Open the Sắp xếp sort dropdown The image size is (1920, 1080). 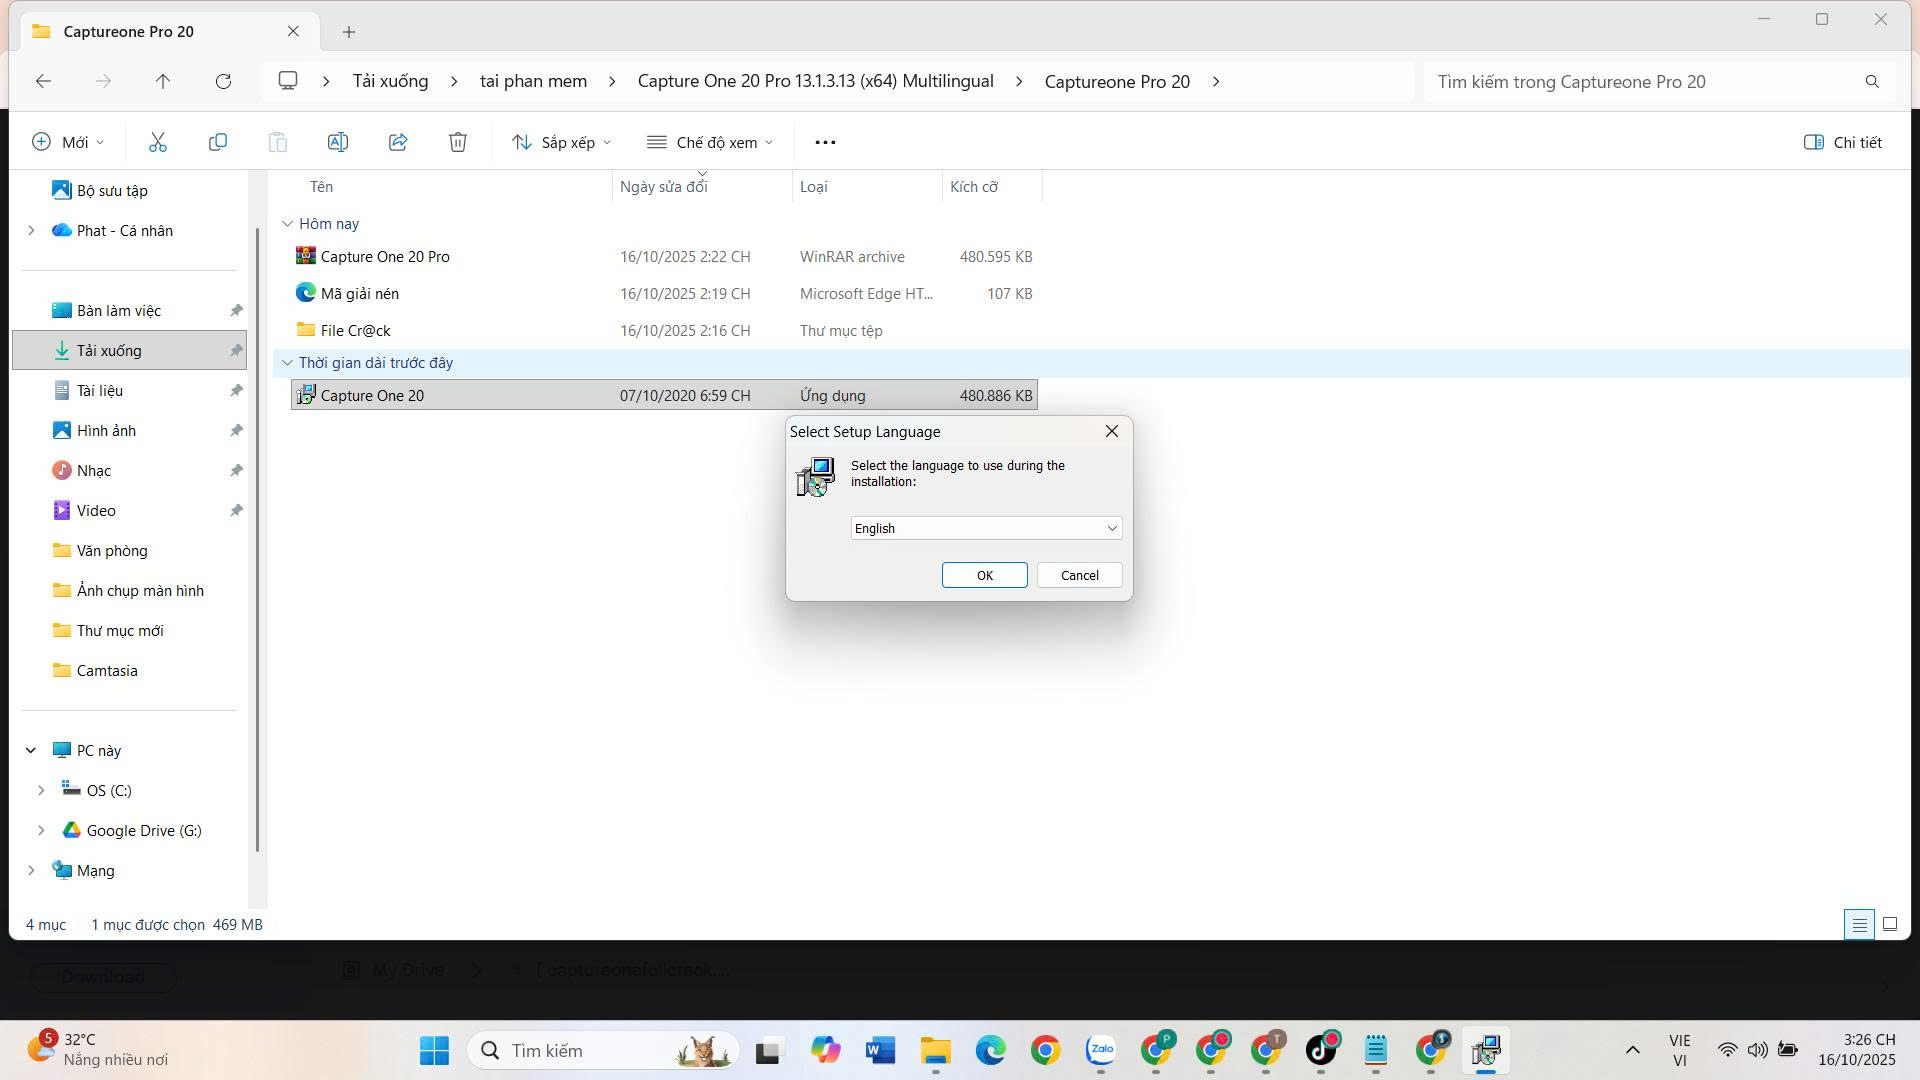(x=561, y=142)
